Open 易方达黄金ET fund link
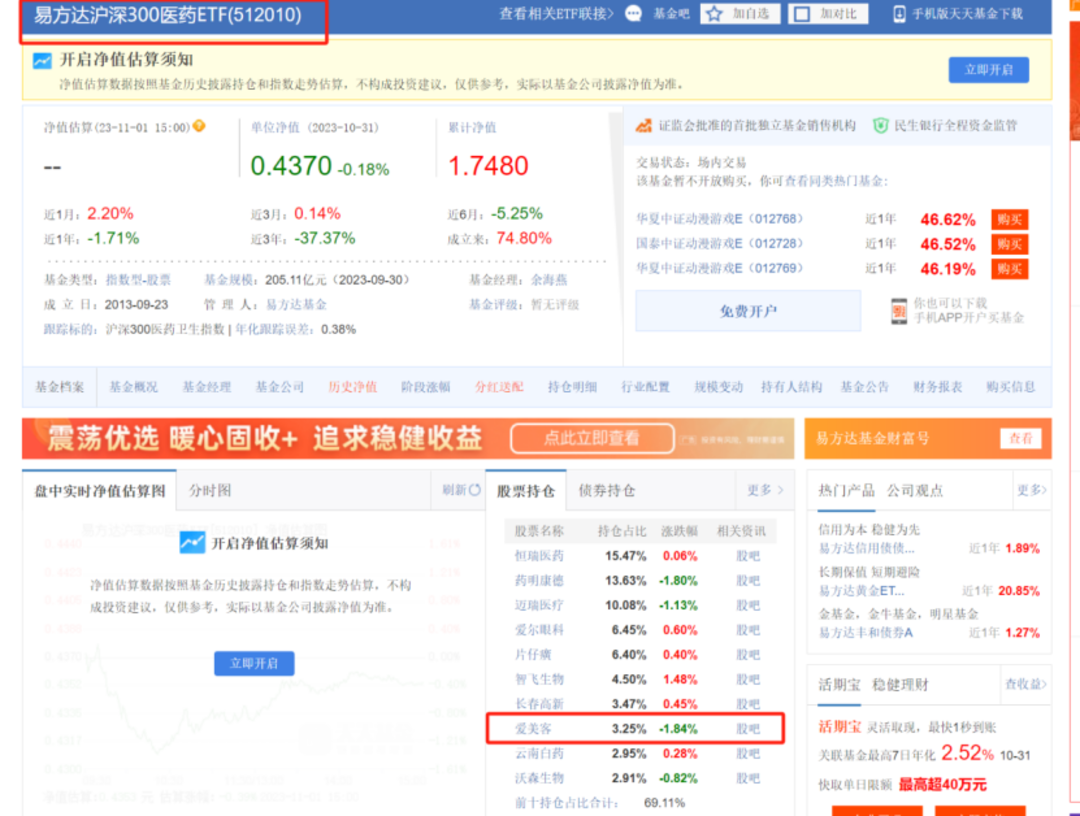This screenshot has height=816, width=1080. (862, 591)
